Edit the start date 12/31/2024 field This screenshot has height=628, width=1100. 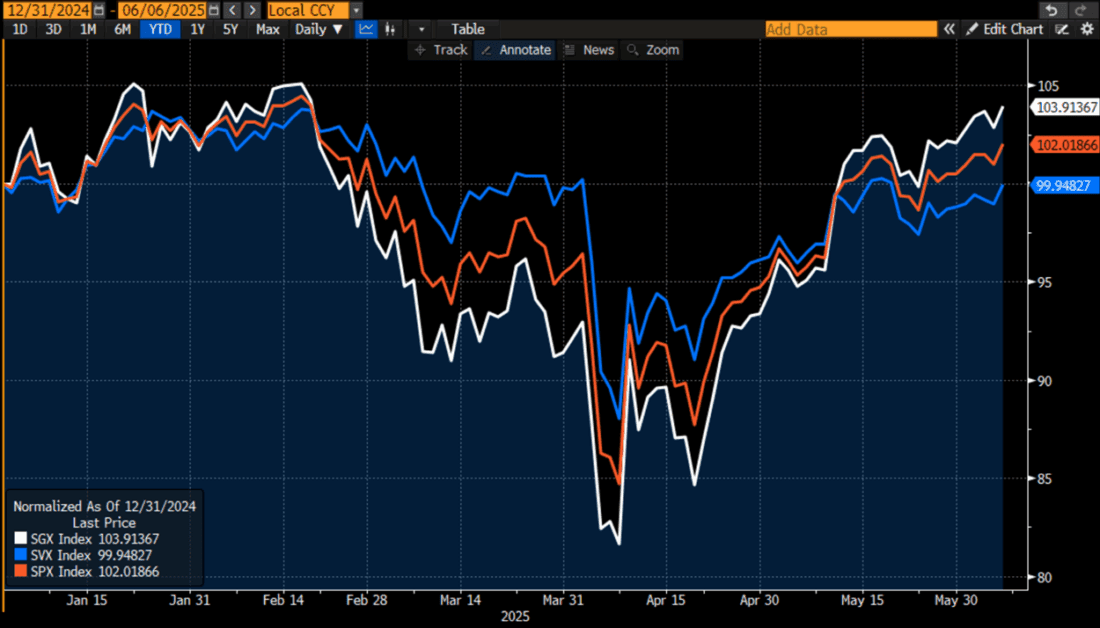48,11
